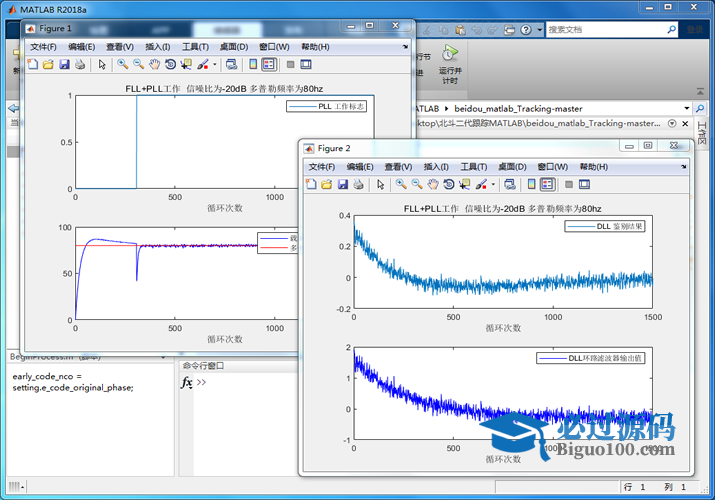Open editor tab actions circular dropdown
Screen dimensions: 715x500
[x=672, y=124]
